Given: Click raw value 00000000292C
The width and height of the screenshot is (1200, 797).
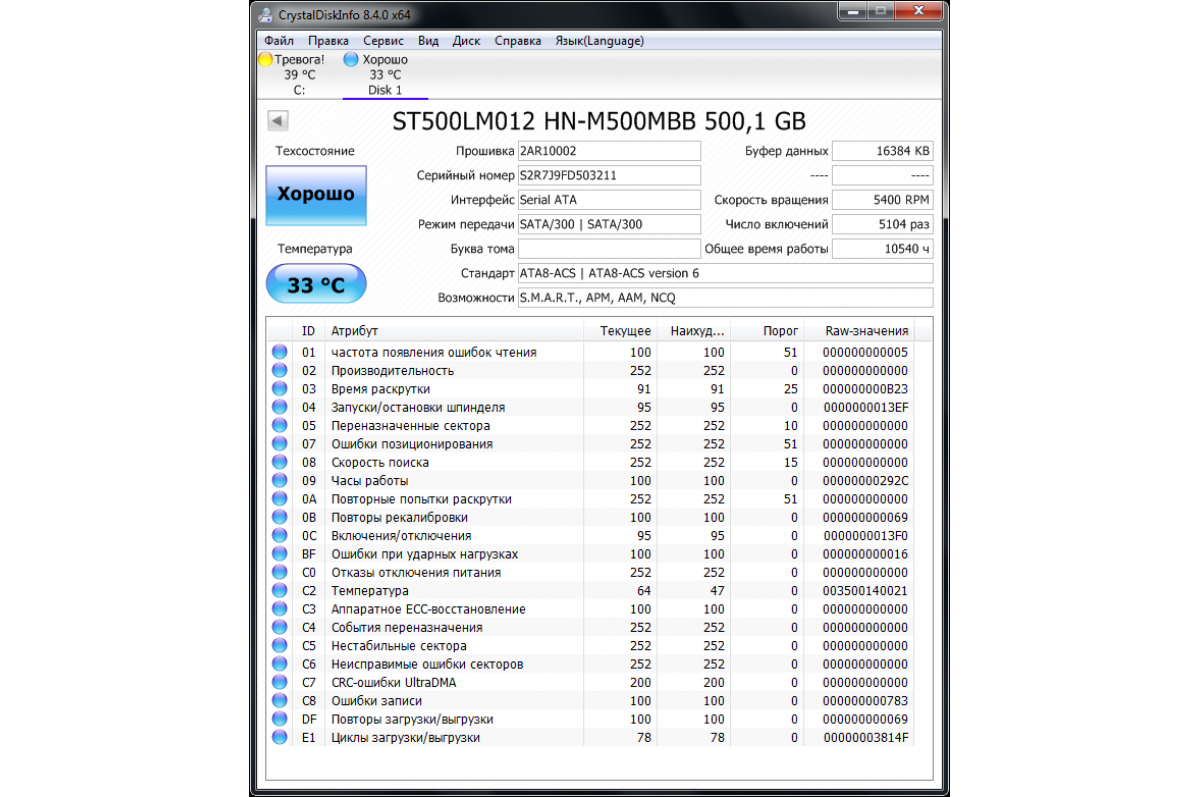Looking at the screenshot, I should (x=865, y=481).
